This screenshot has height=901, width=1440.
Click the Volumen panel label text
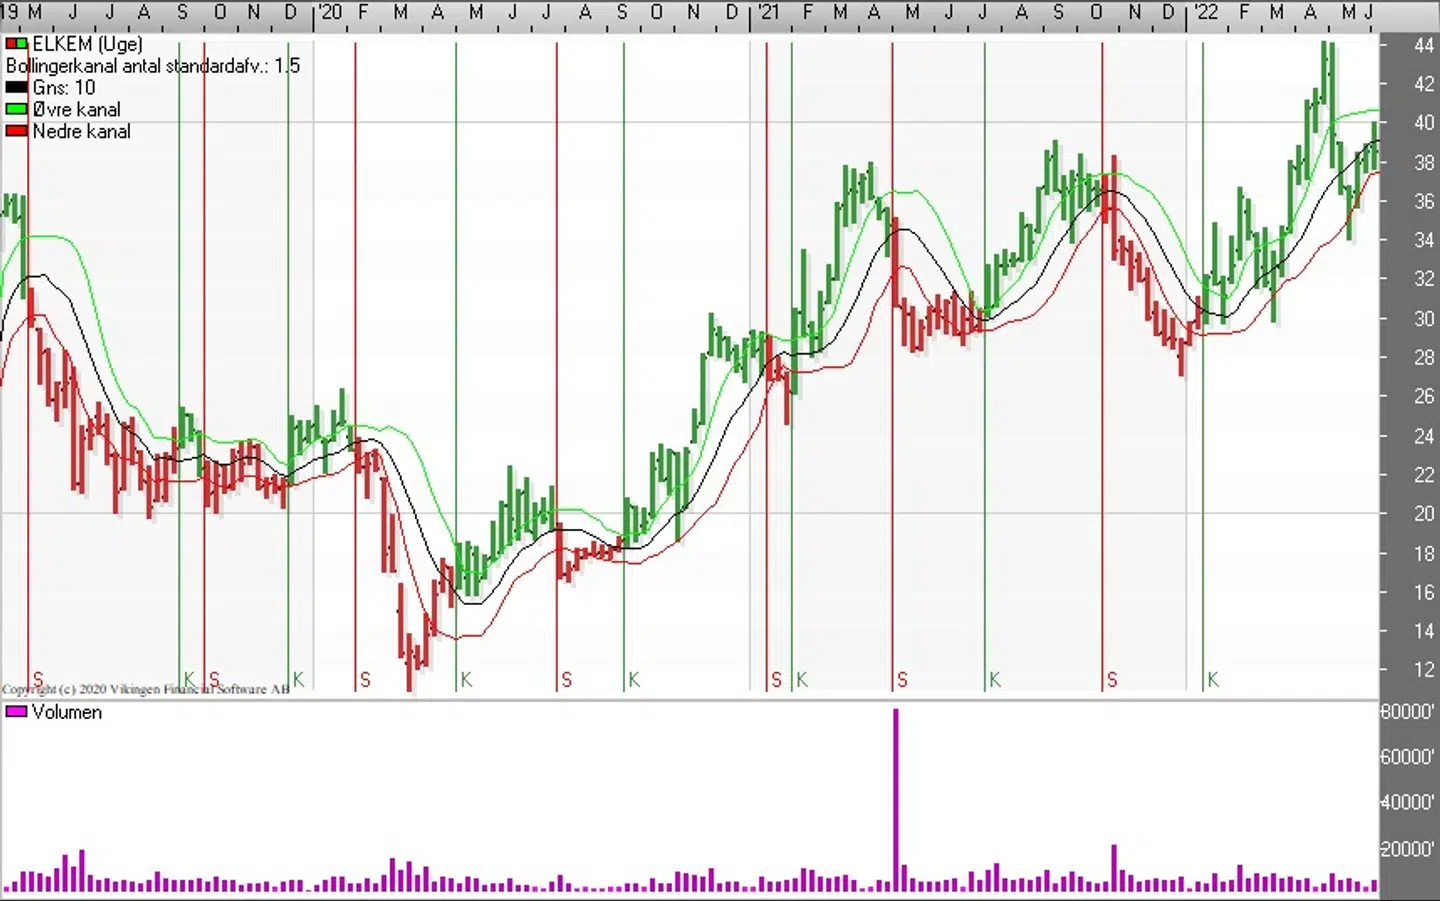67,712
